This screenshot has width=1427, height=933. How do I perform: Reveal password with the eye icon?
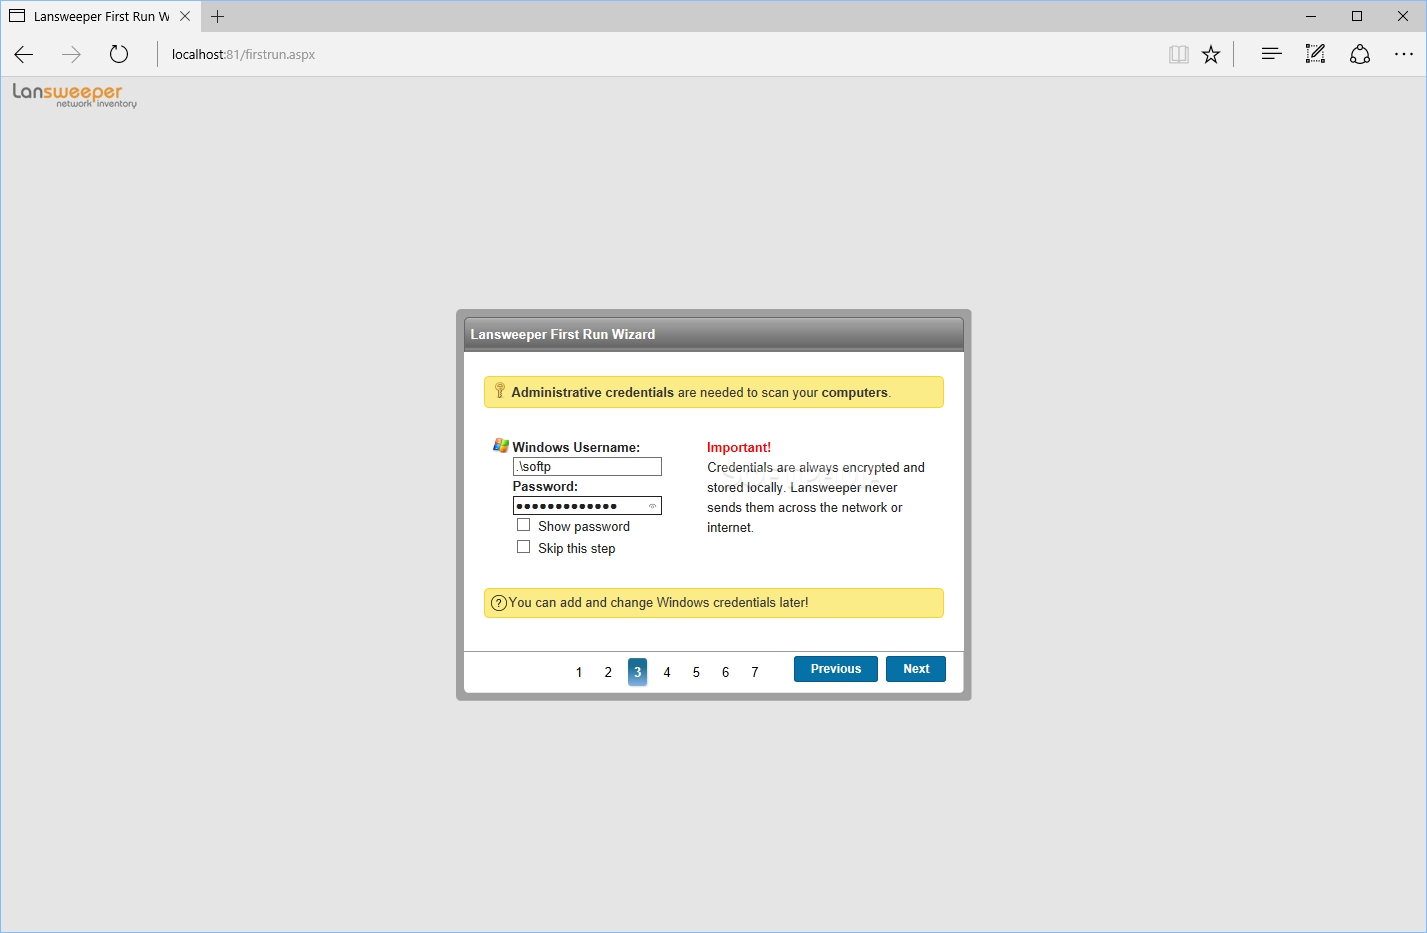click(x=652, y=506)
